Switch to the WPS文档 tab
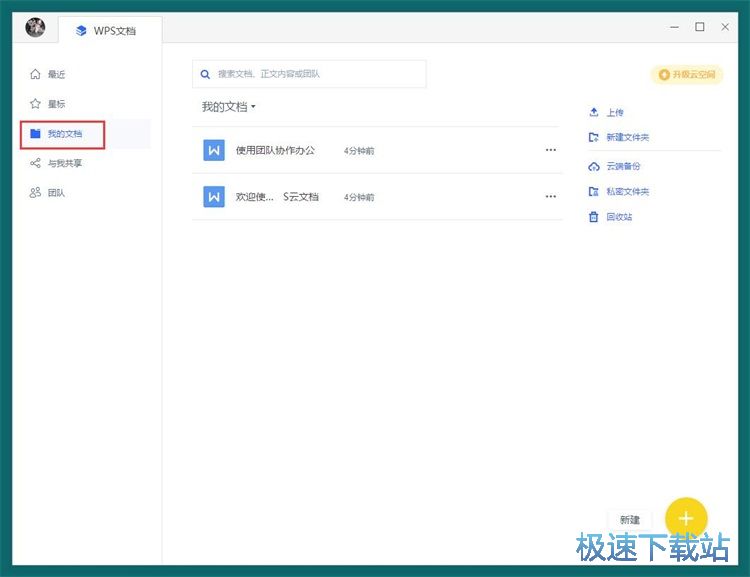This screenshot has width=750, height=577. 109,30
